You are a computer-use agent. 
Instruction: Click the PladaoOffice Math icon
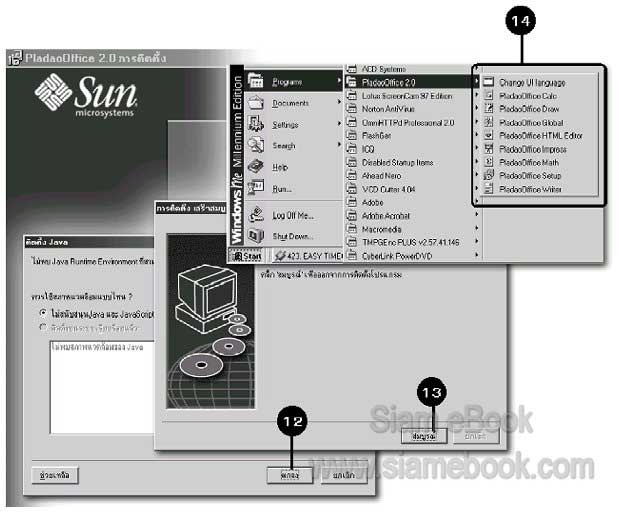tap(489, 162)
